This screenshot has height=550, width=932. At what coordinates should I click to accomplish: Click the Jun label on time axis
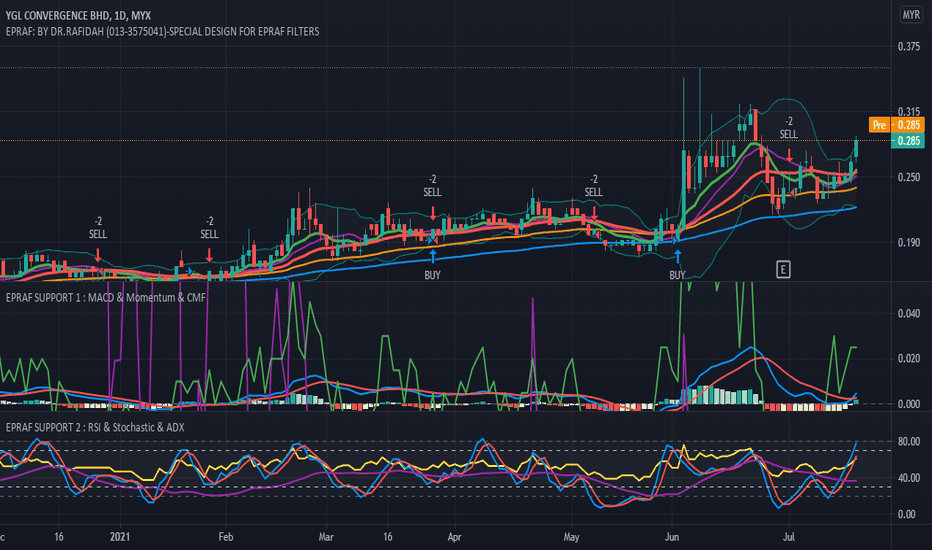click(x=672, y=537)
